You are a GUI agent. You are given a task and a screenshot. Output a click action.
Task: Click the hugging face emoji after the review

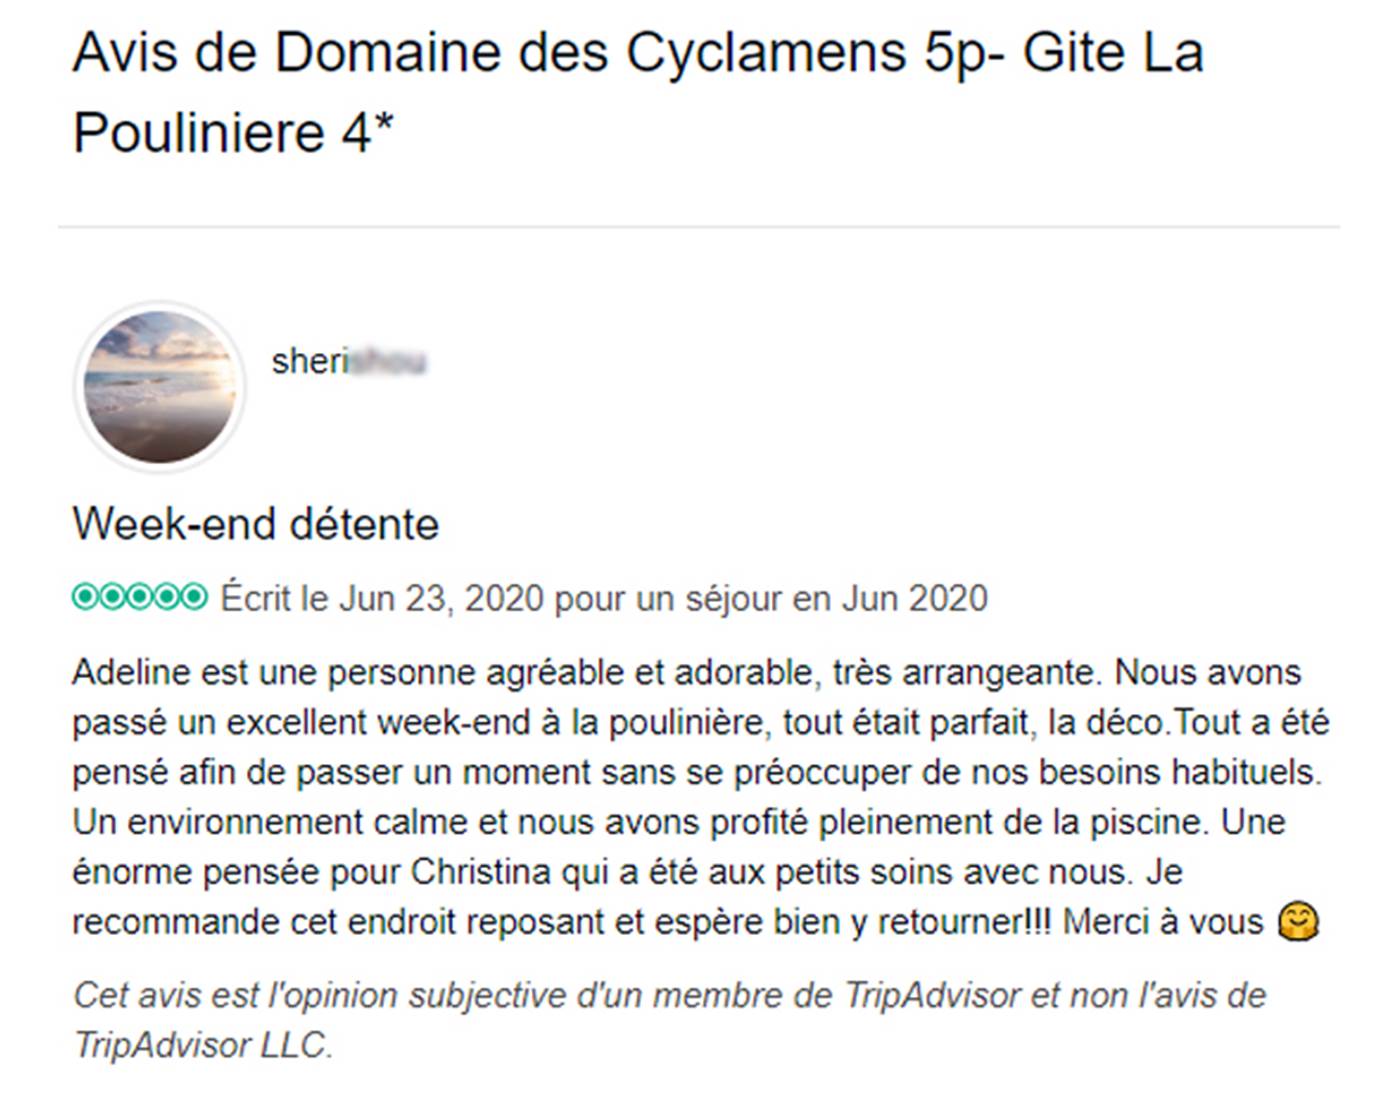(x=1299, y=921)
